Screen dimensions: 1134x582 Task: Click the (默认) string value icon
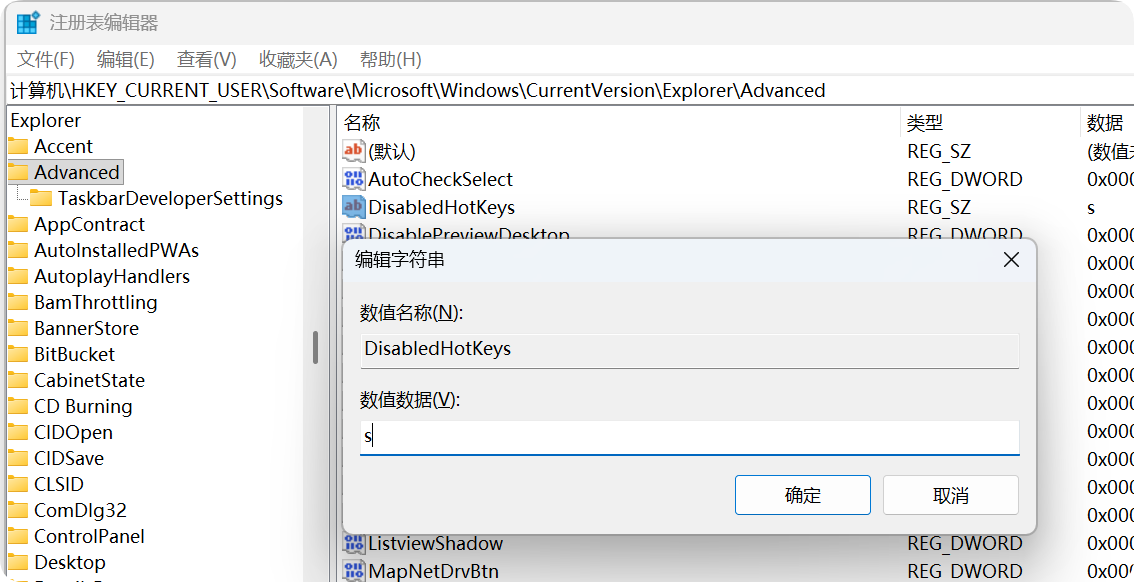pyautogui.click(x=353, y=152)
